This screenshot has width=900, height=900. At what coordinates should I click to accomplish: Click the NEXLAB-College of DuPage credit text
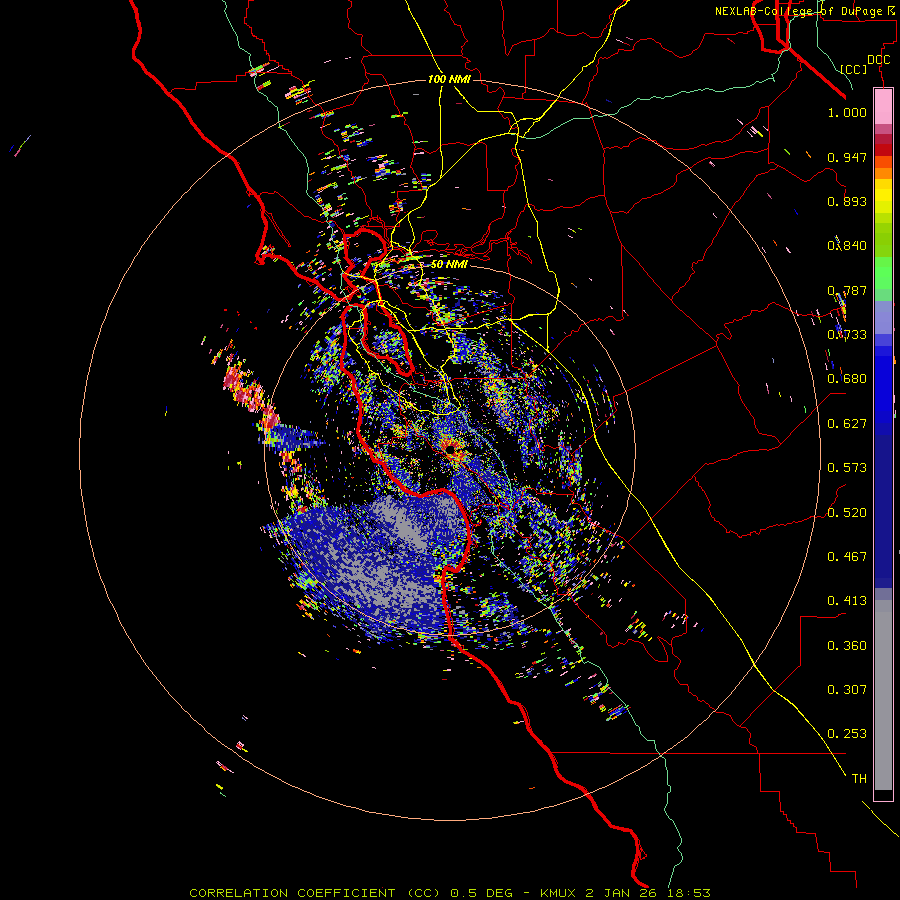807,11
